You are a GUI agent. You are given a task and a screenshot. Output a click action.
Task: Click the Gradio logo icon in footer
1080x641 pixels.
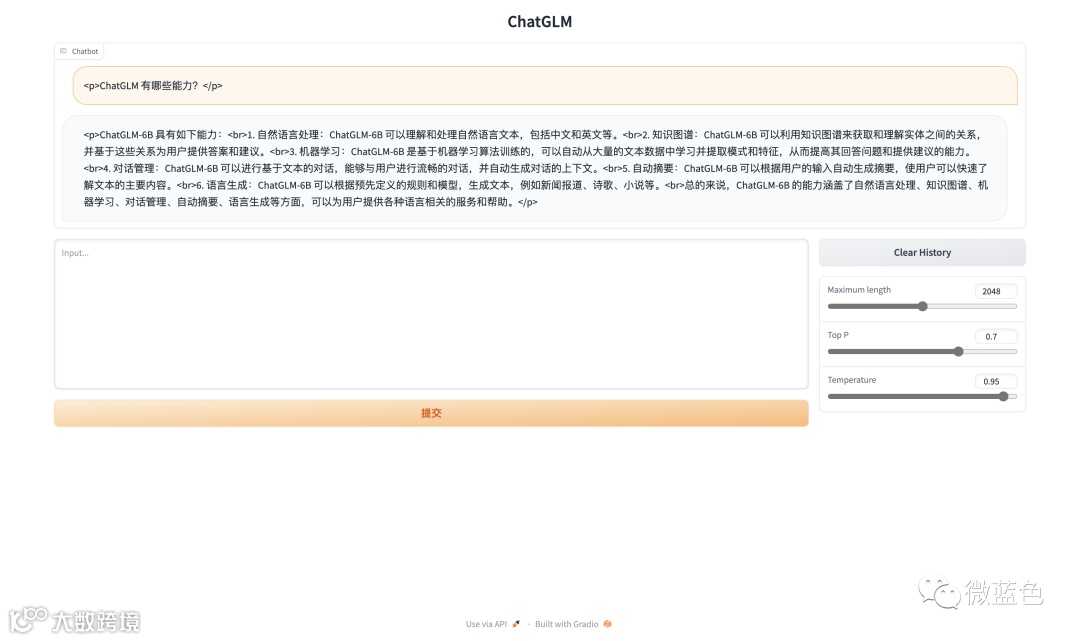tap(608, 624)
